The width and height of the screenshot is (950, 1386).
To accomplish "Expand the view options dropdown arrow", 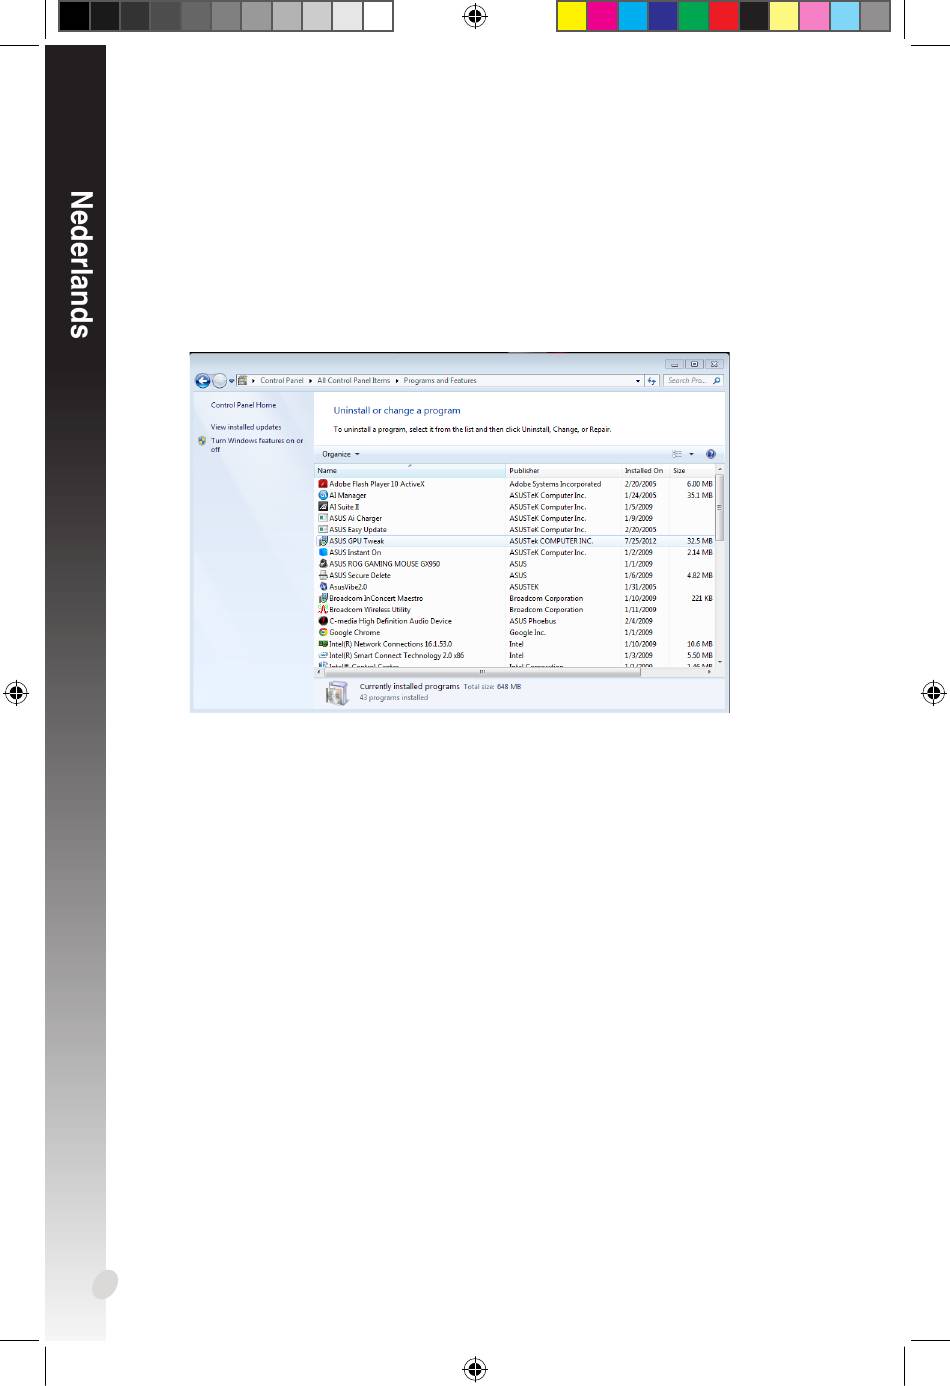I will [x=691, y=454].
